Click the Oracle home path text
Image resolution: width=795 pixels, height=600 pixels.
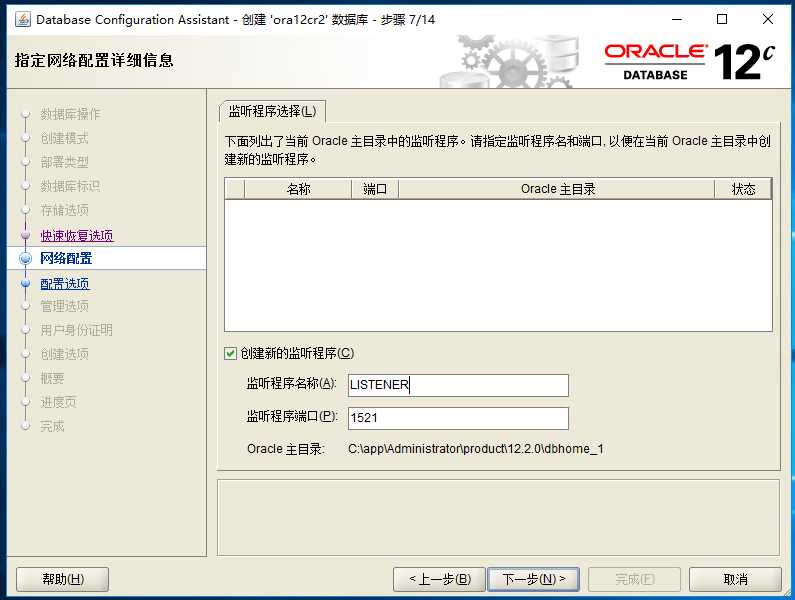[x=476, y=449]
